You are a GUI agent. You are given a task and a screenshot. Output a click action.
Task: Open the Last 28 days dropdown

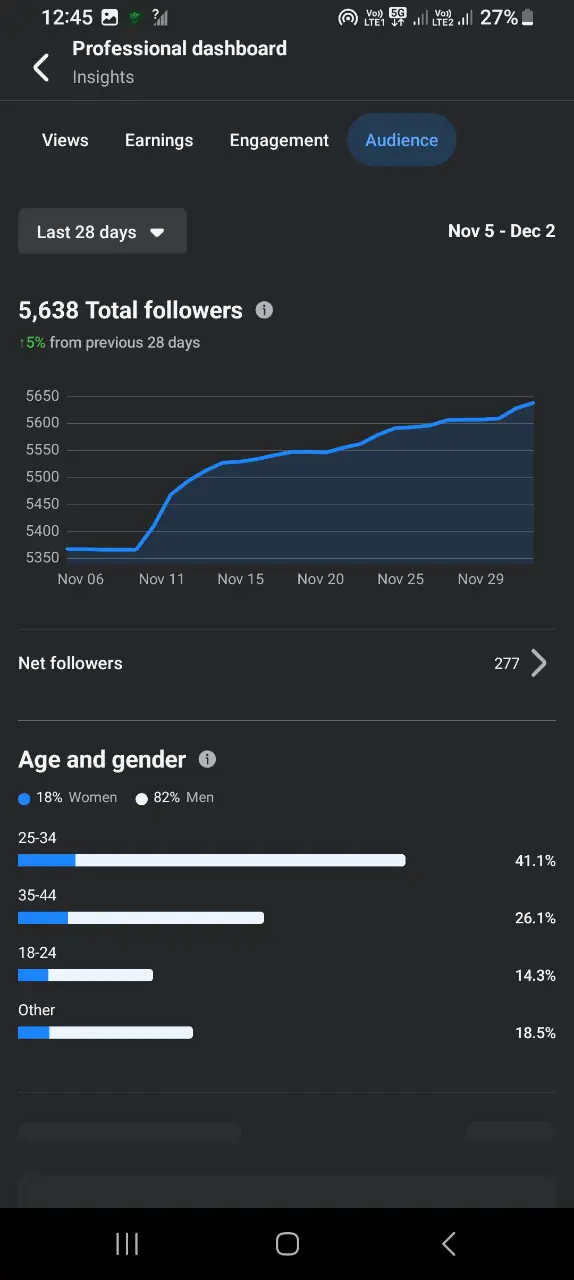[x=102, y=232]
